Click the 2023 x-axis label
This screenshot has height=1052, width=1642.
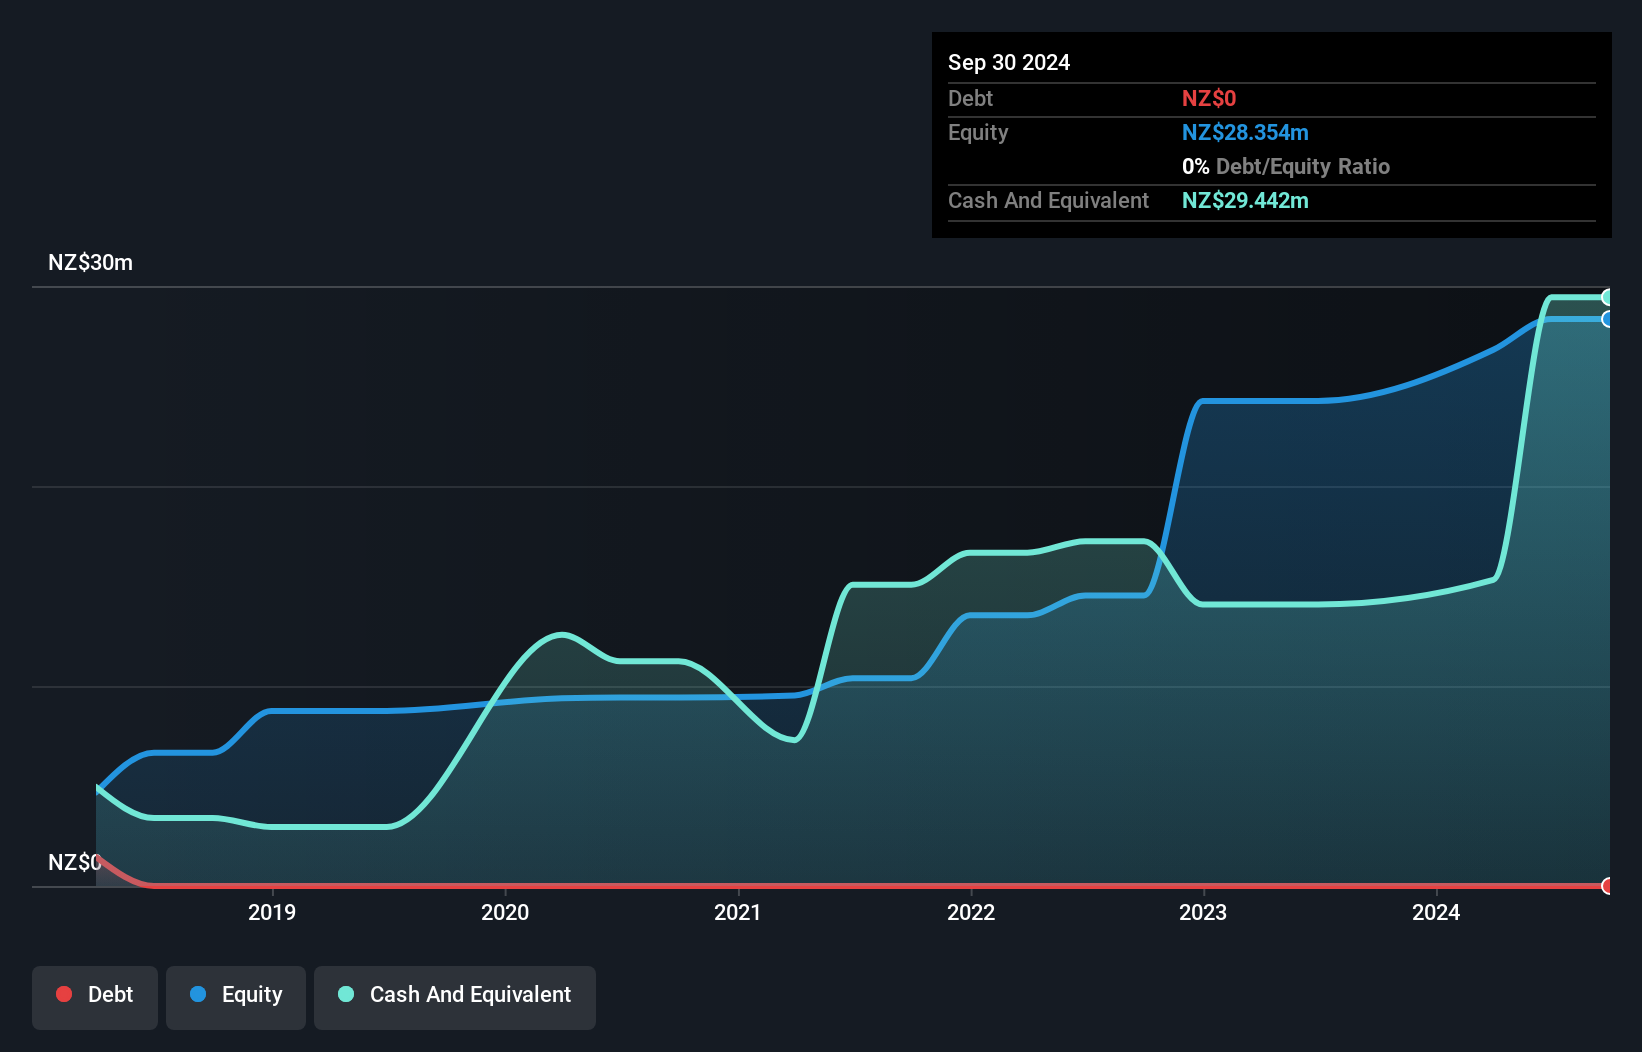point(1203,912)
